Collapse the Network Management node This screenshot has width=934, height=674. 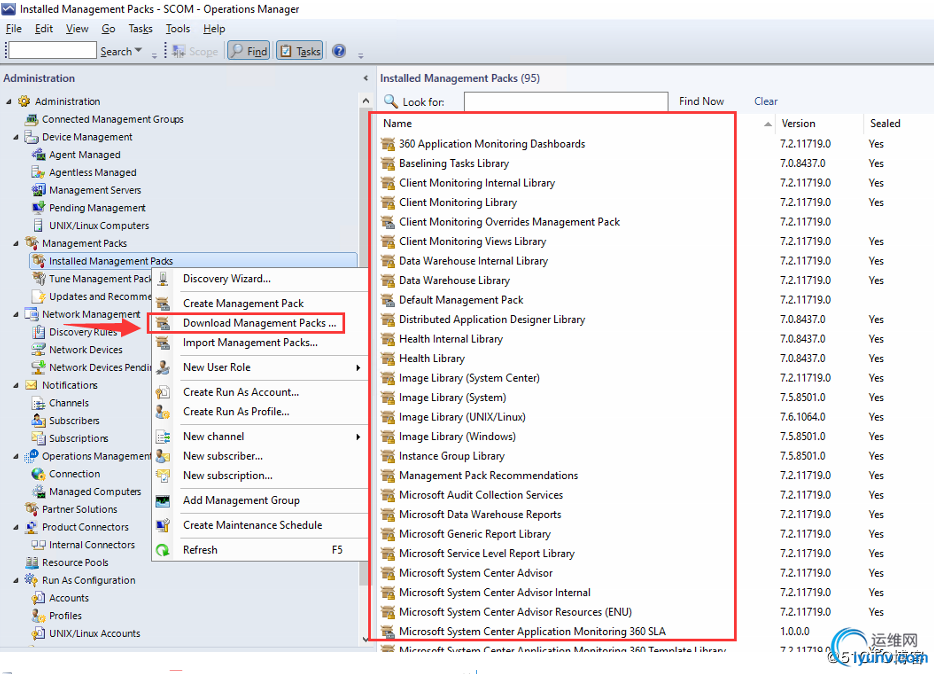point(16,314)
